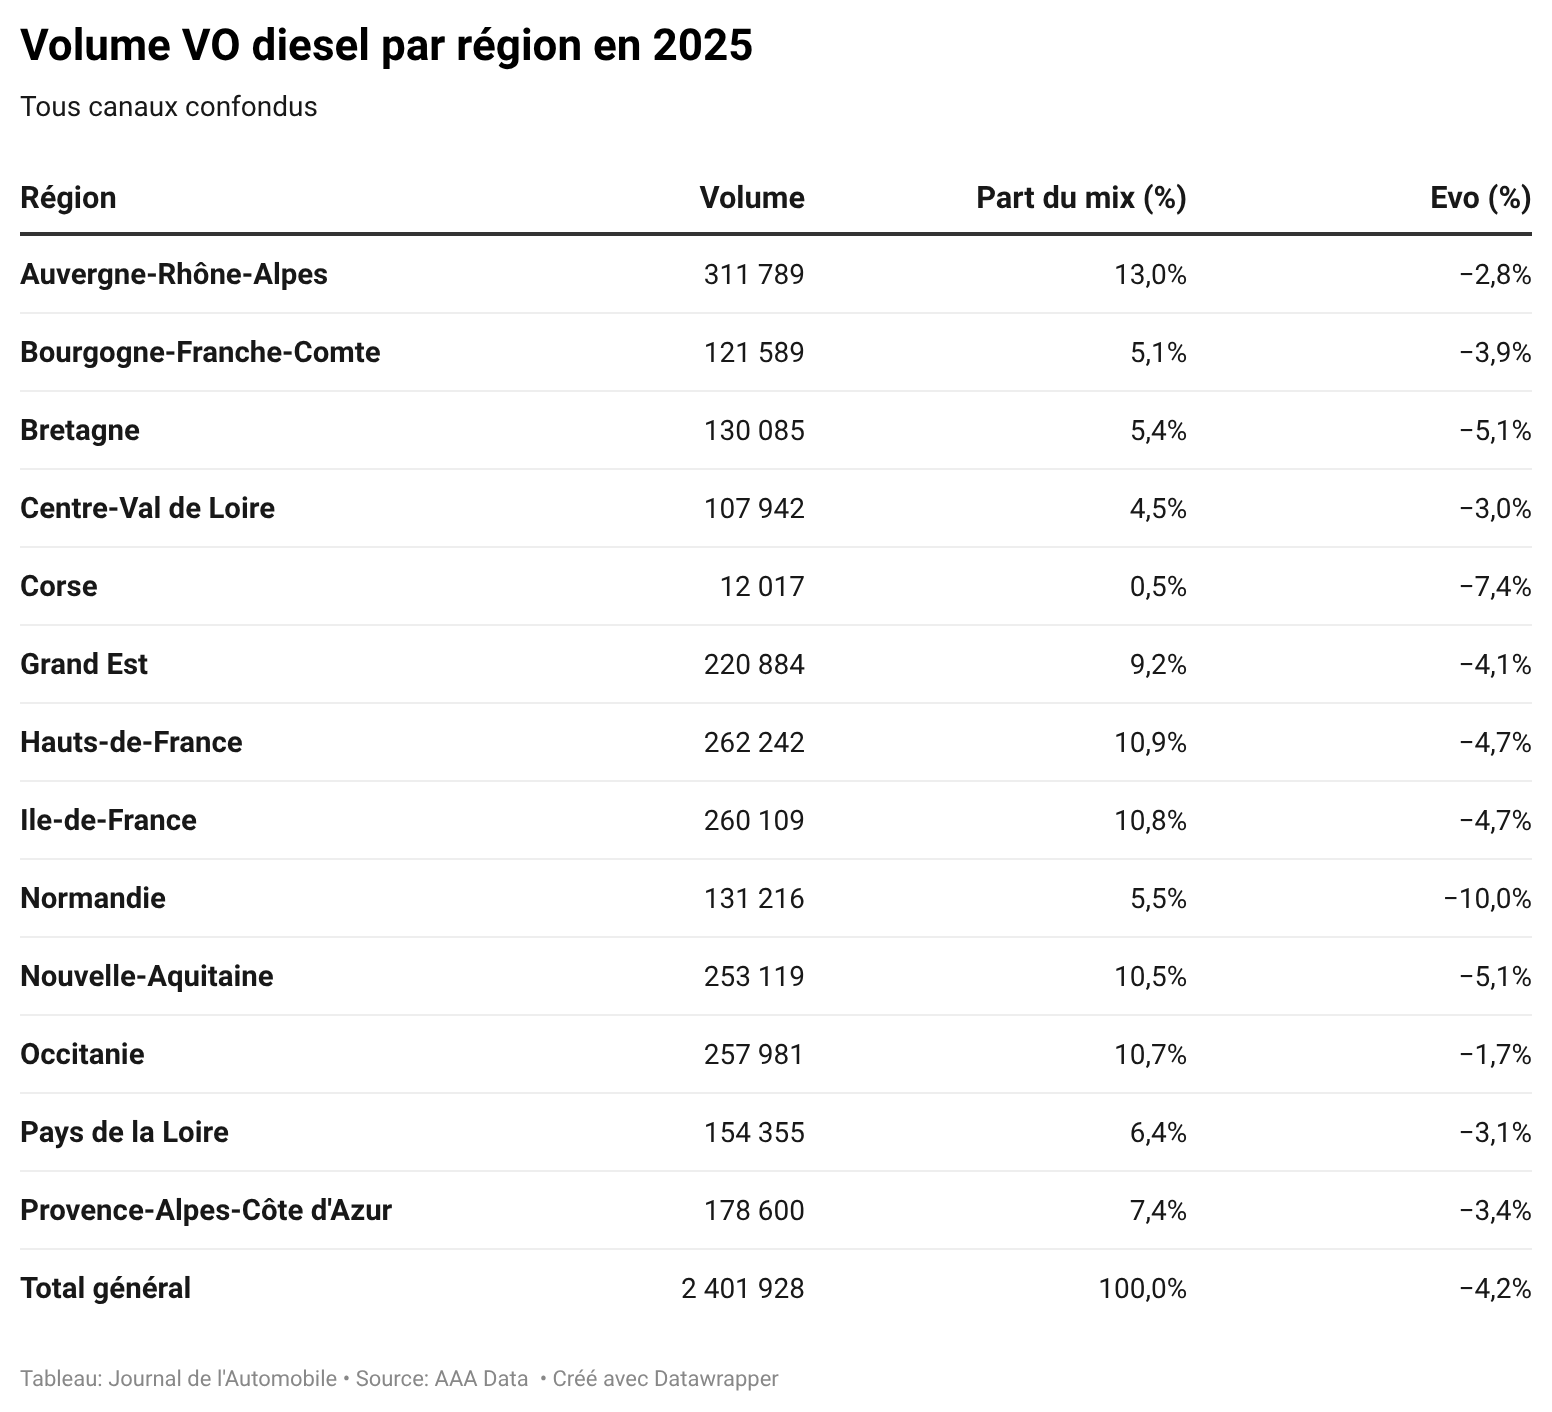Click the Part du mix (%) header

click(x=1080, y=198)
